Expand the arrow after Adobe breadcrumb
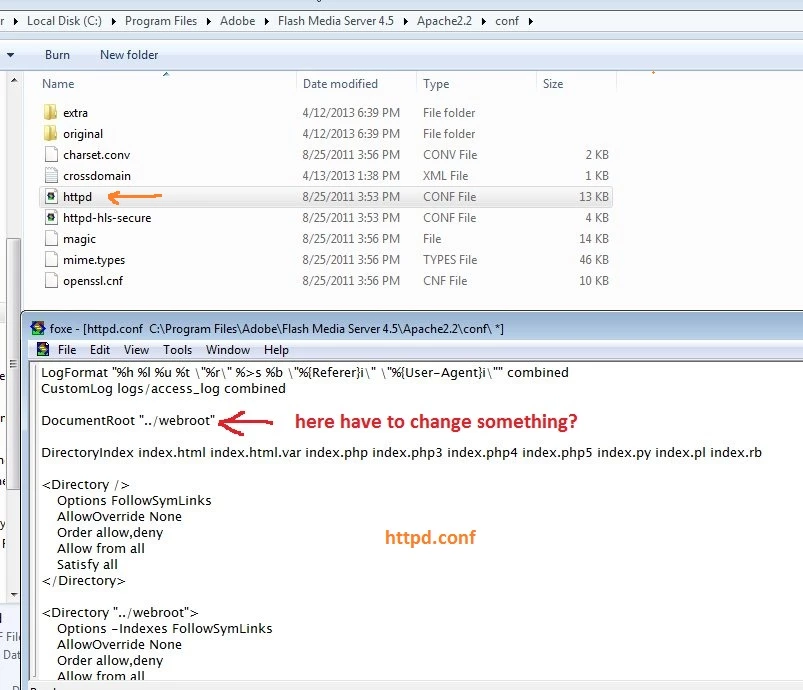 266,21
